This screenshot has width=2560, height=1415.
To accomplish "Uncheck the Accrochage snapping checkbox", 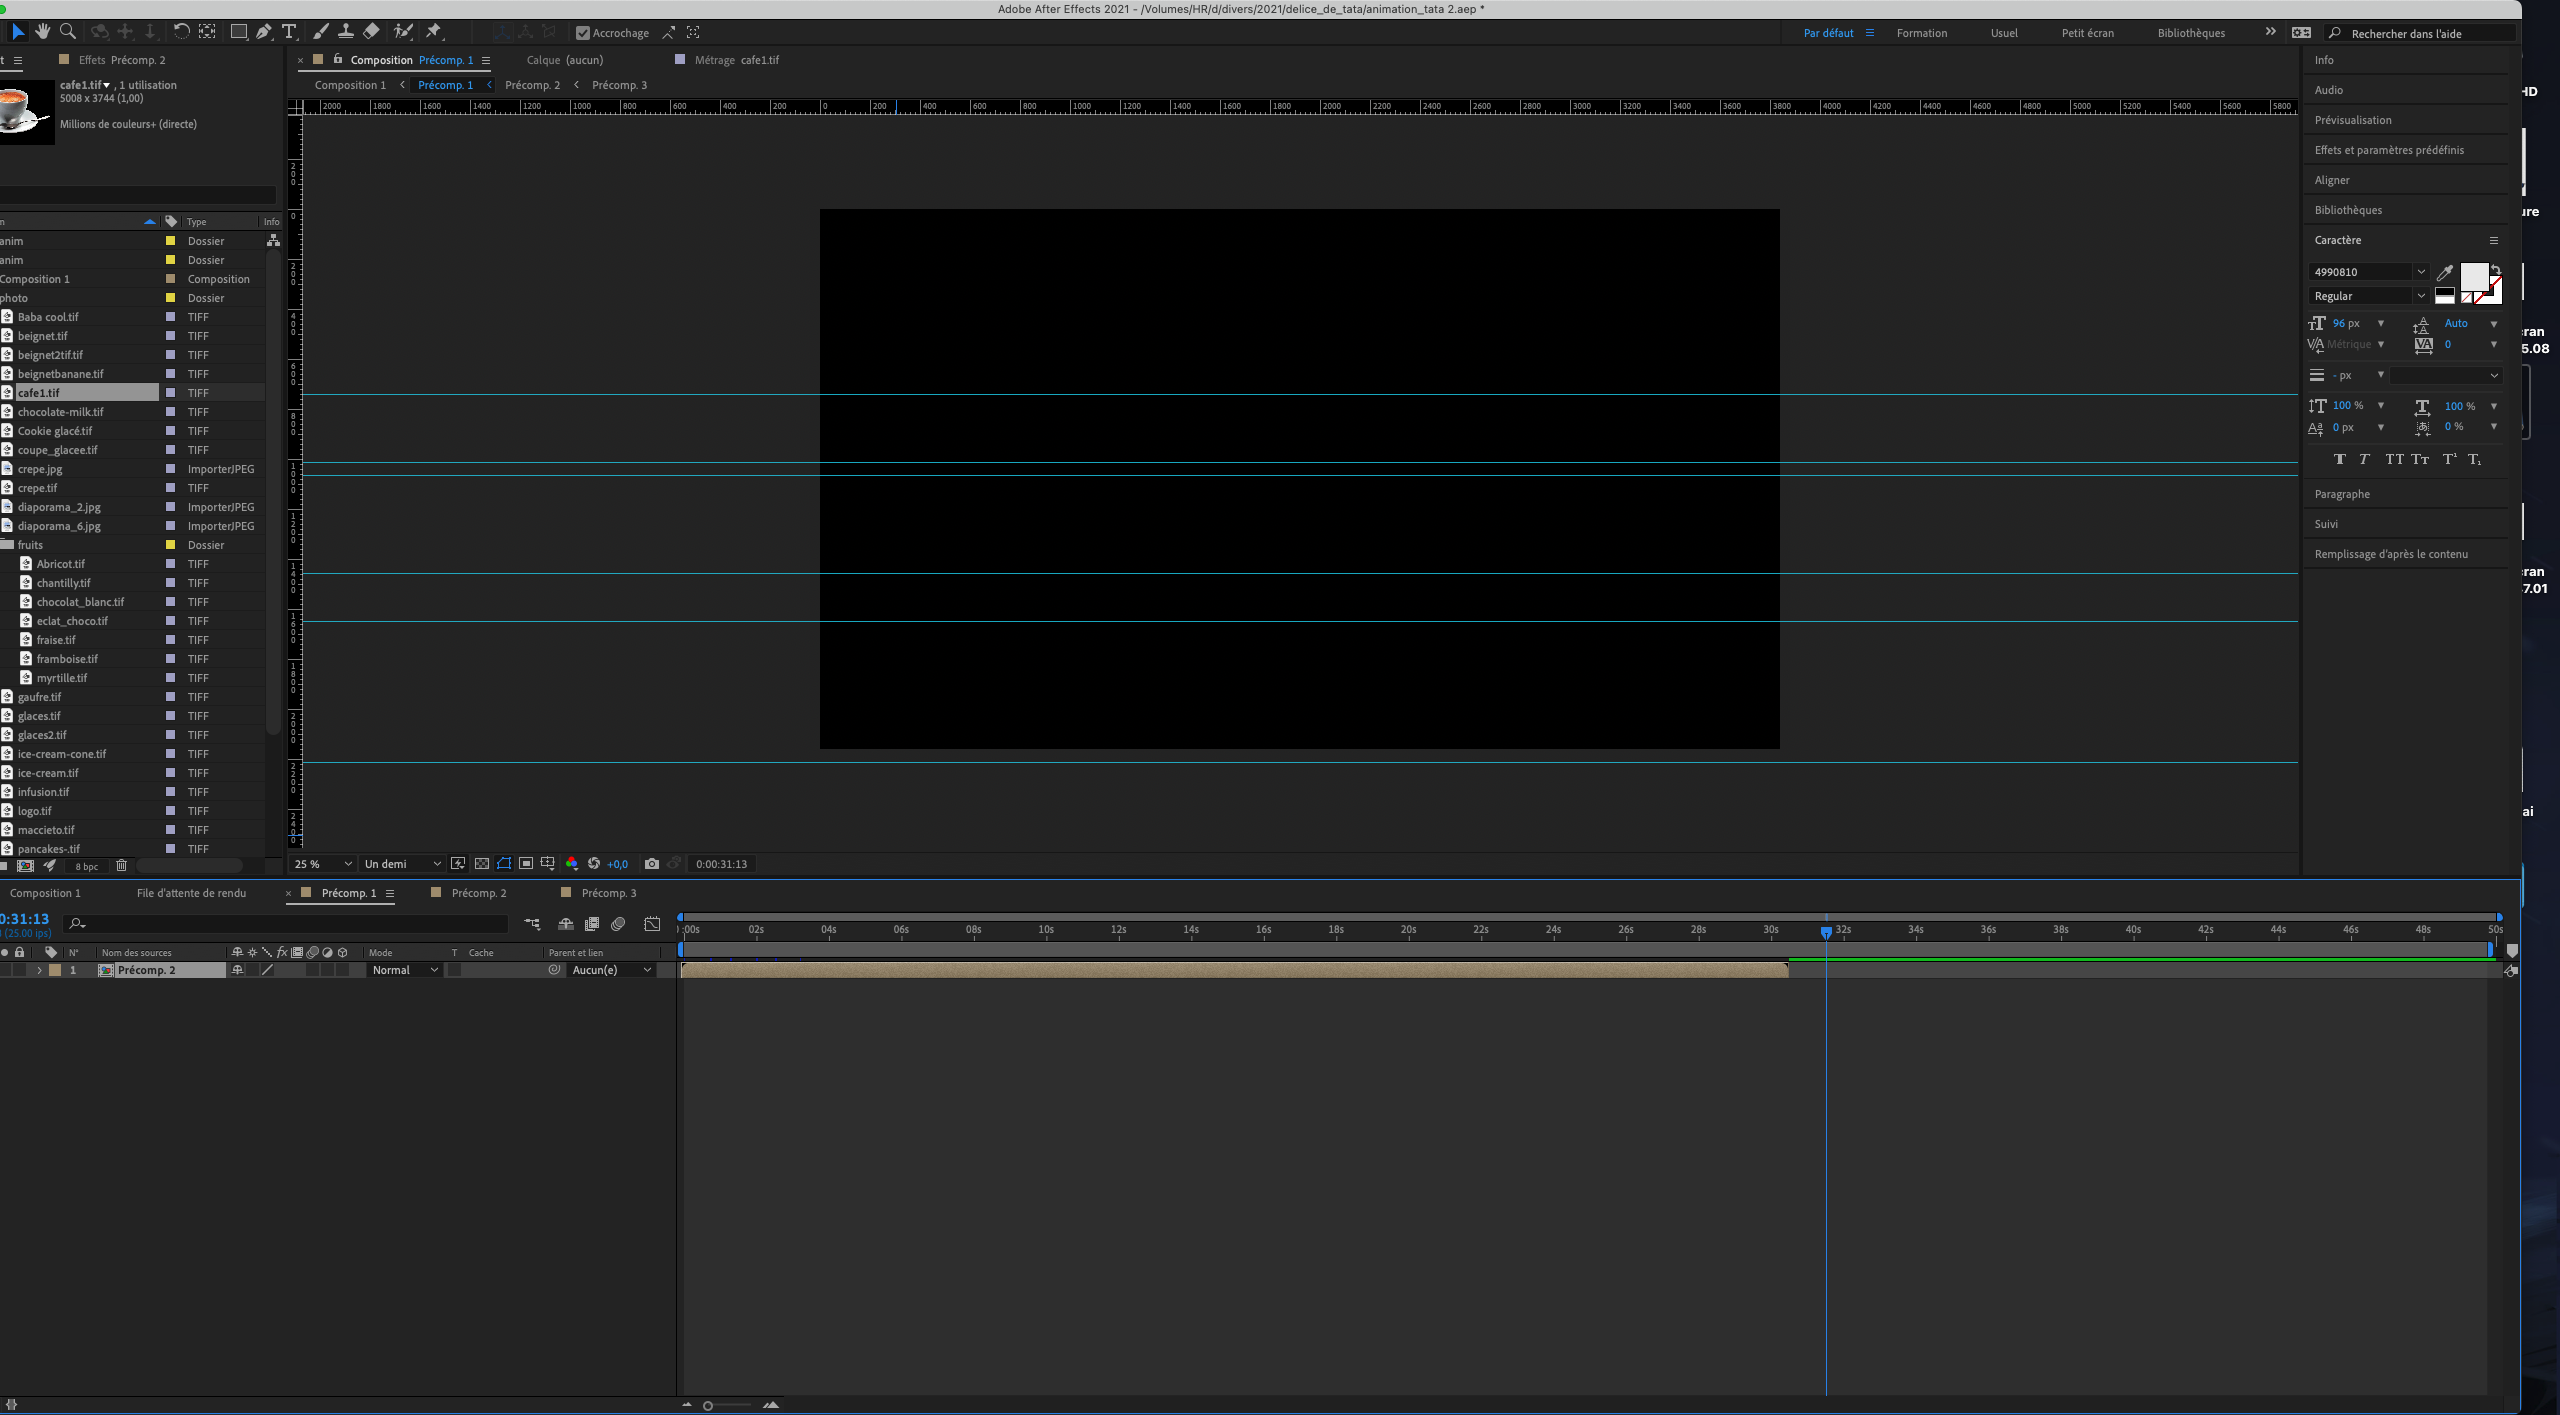I will 583,33.
